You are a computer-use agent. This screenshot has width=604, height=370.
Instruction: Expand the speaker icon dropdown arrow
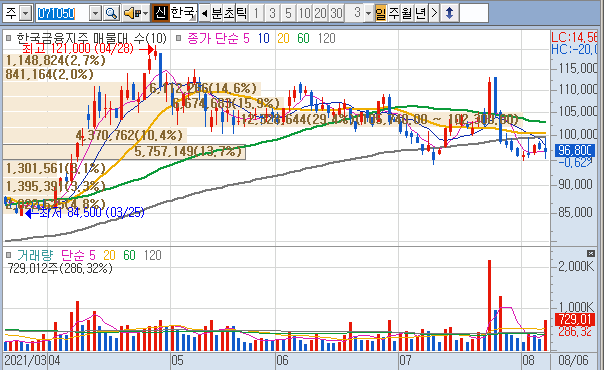tap(145, 13)
